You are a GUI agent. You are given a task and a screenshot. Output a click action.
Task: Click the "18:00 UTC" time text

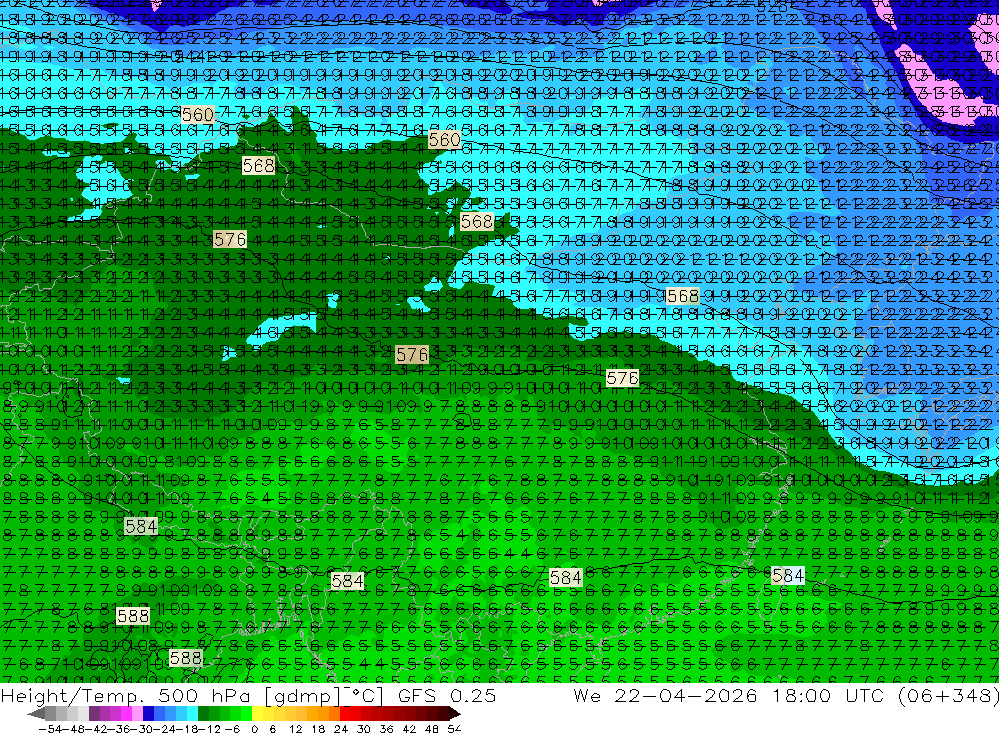(x=828, y=695)
